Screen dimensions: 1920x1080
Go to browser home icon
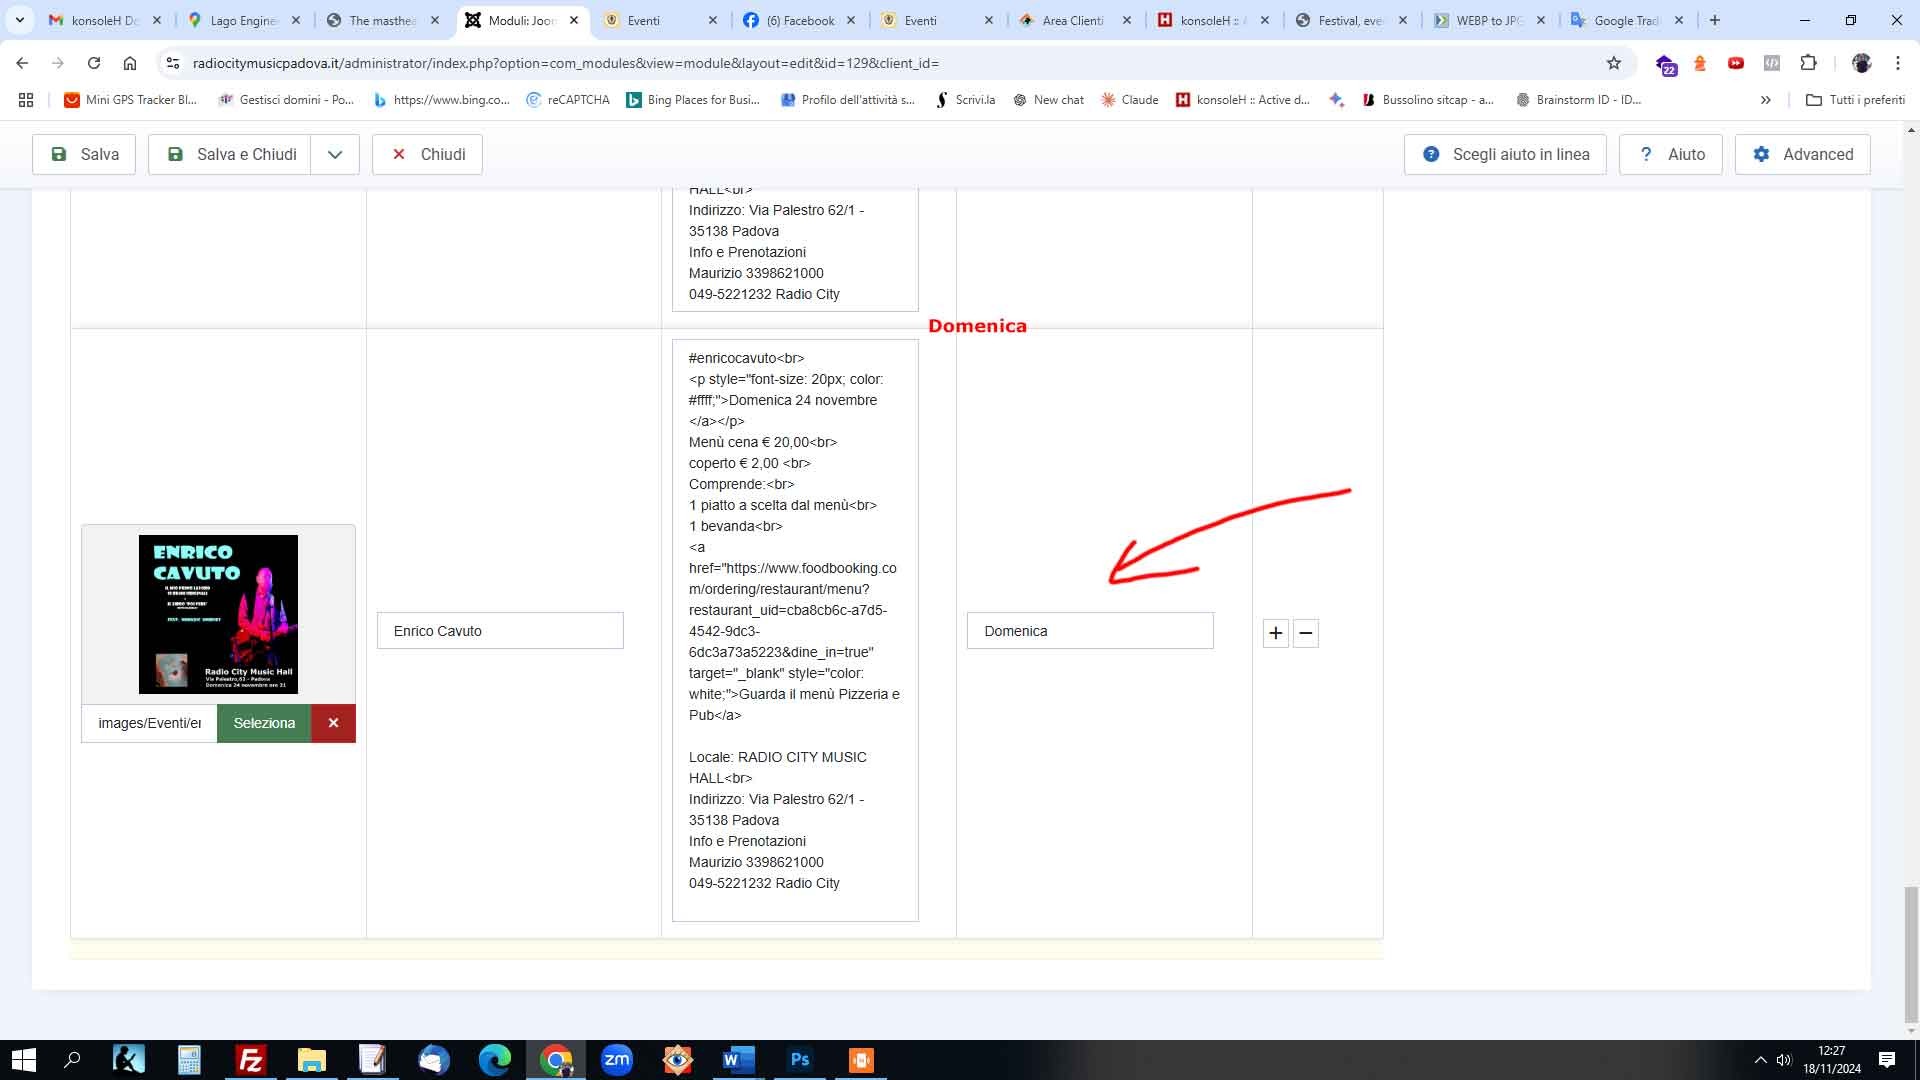[130, 63]
